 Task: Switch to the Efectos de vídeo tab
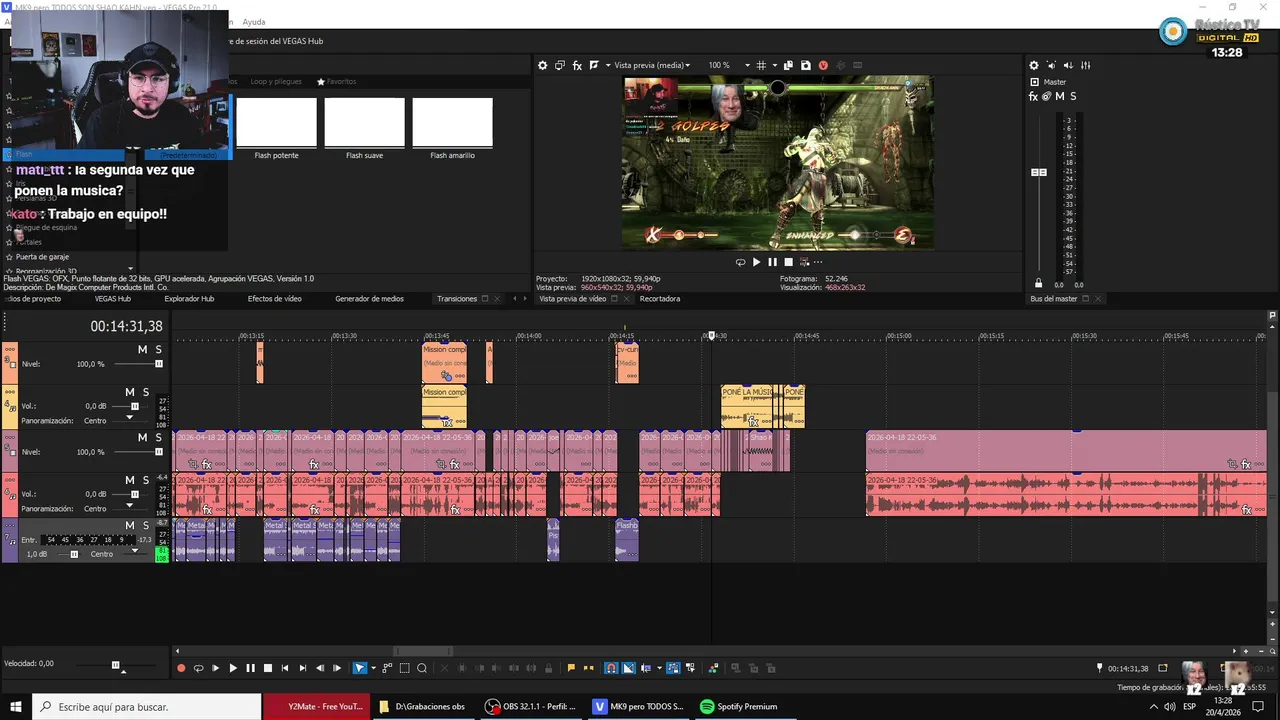pos(274,299)
